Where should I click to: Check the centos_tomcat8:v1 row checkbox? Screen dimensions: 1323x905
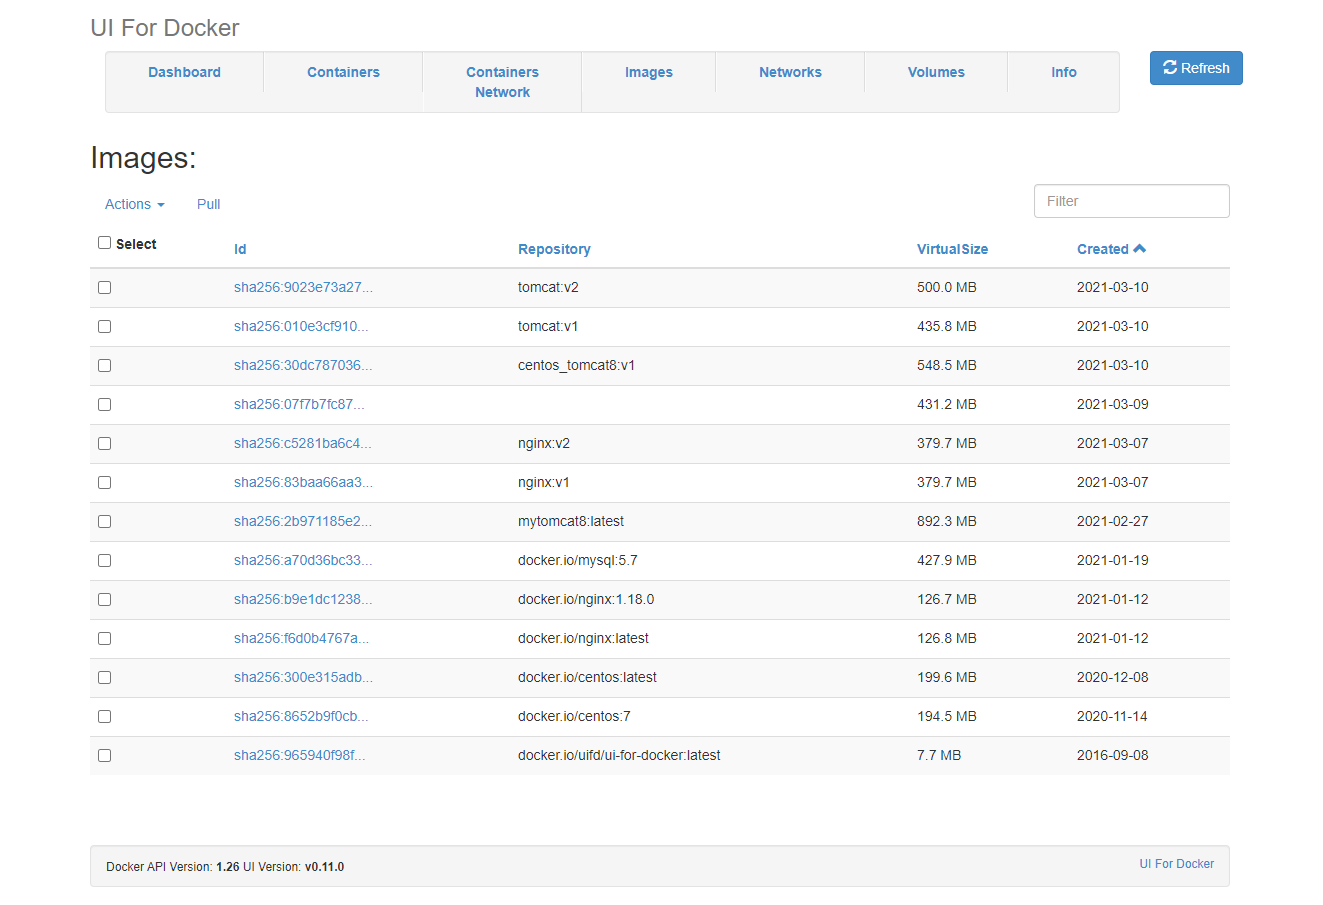click(104, 366)
